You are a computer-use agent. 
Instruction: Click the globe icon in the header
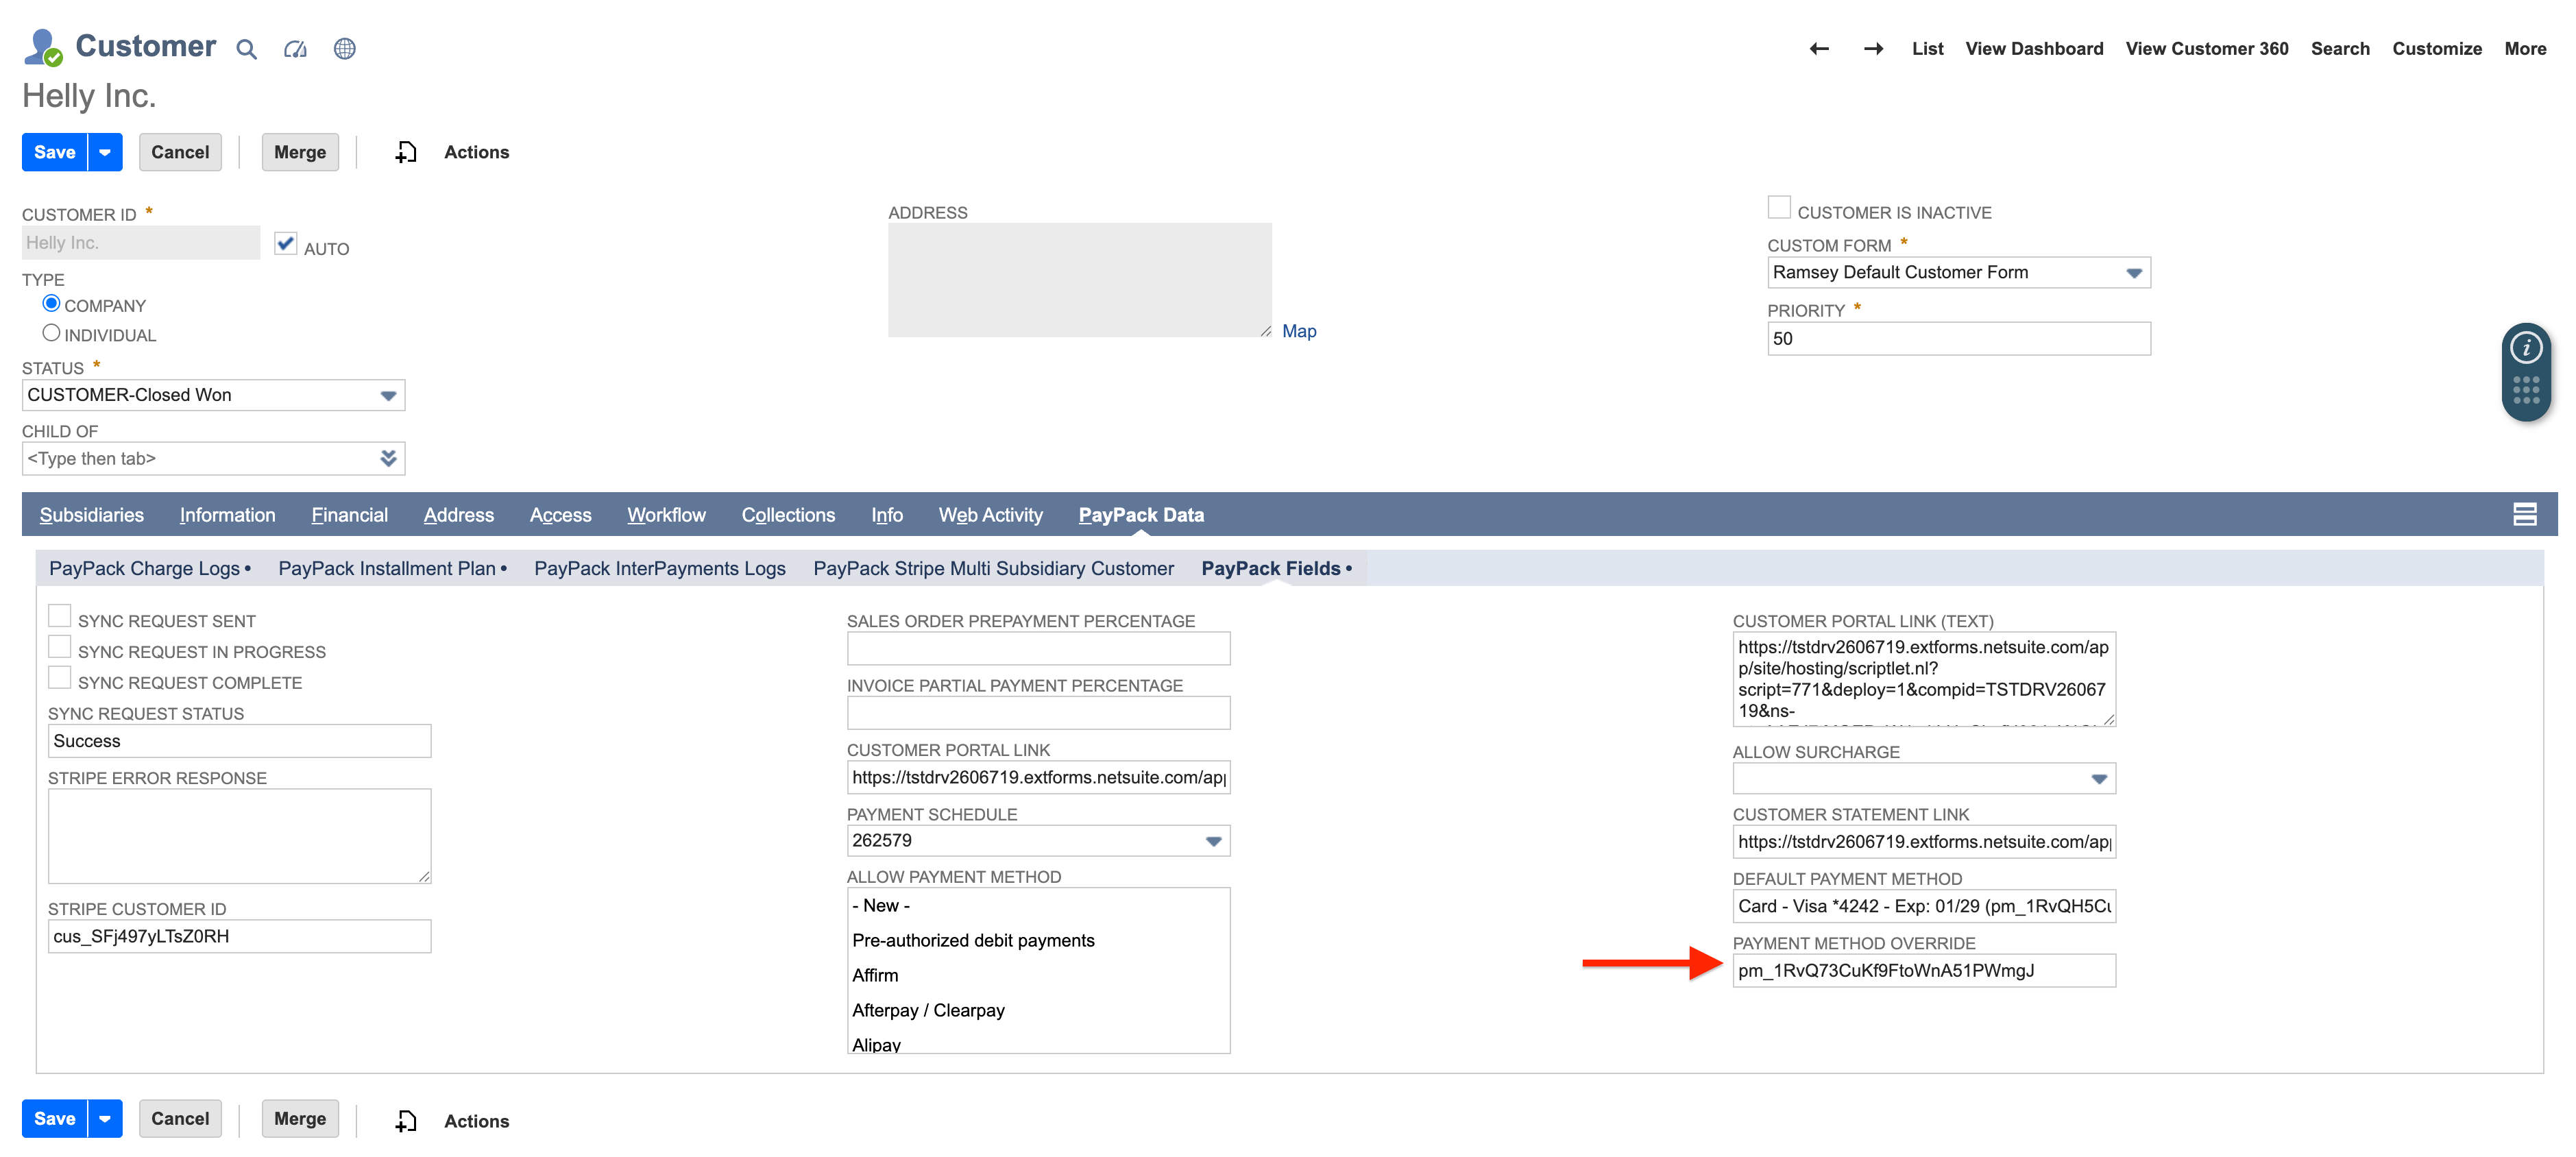(345, 48)
